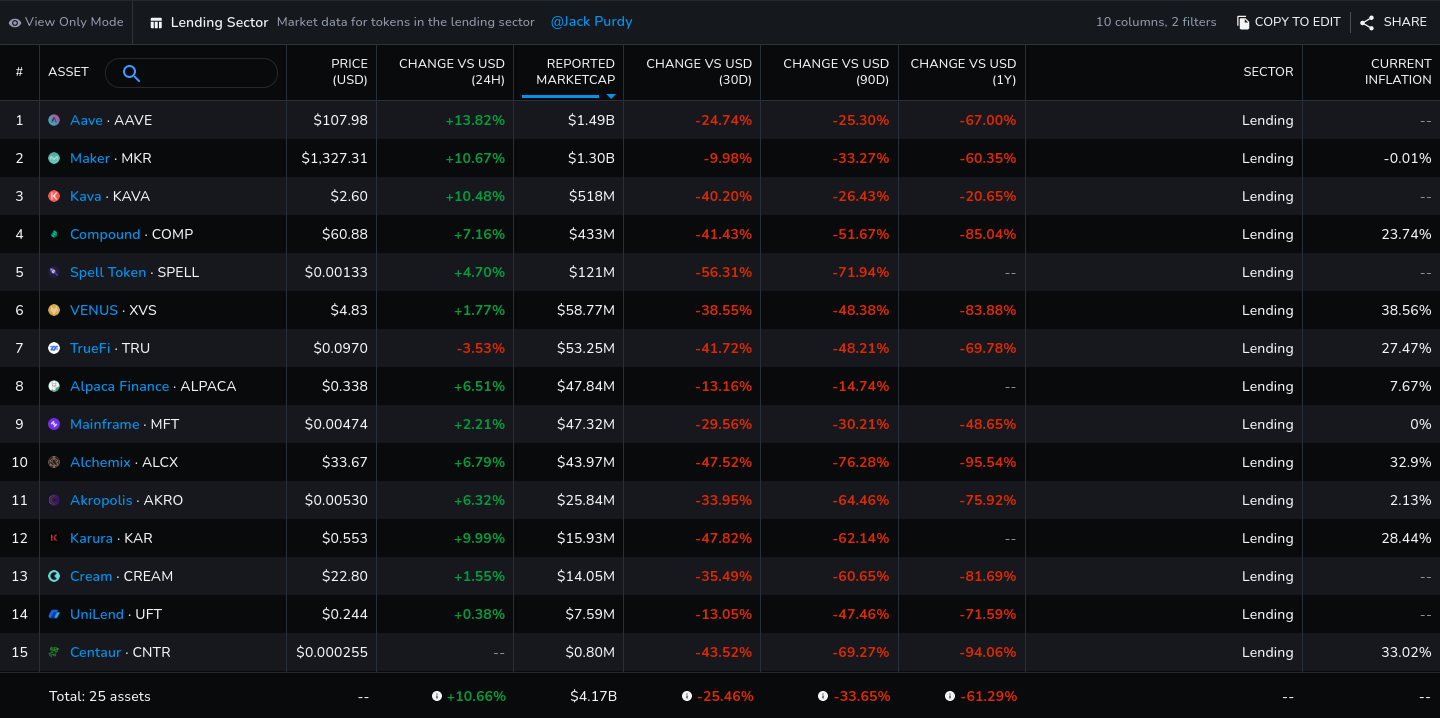
Task: Click the Mainframe token logo
Action: coord(54,424)
